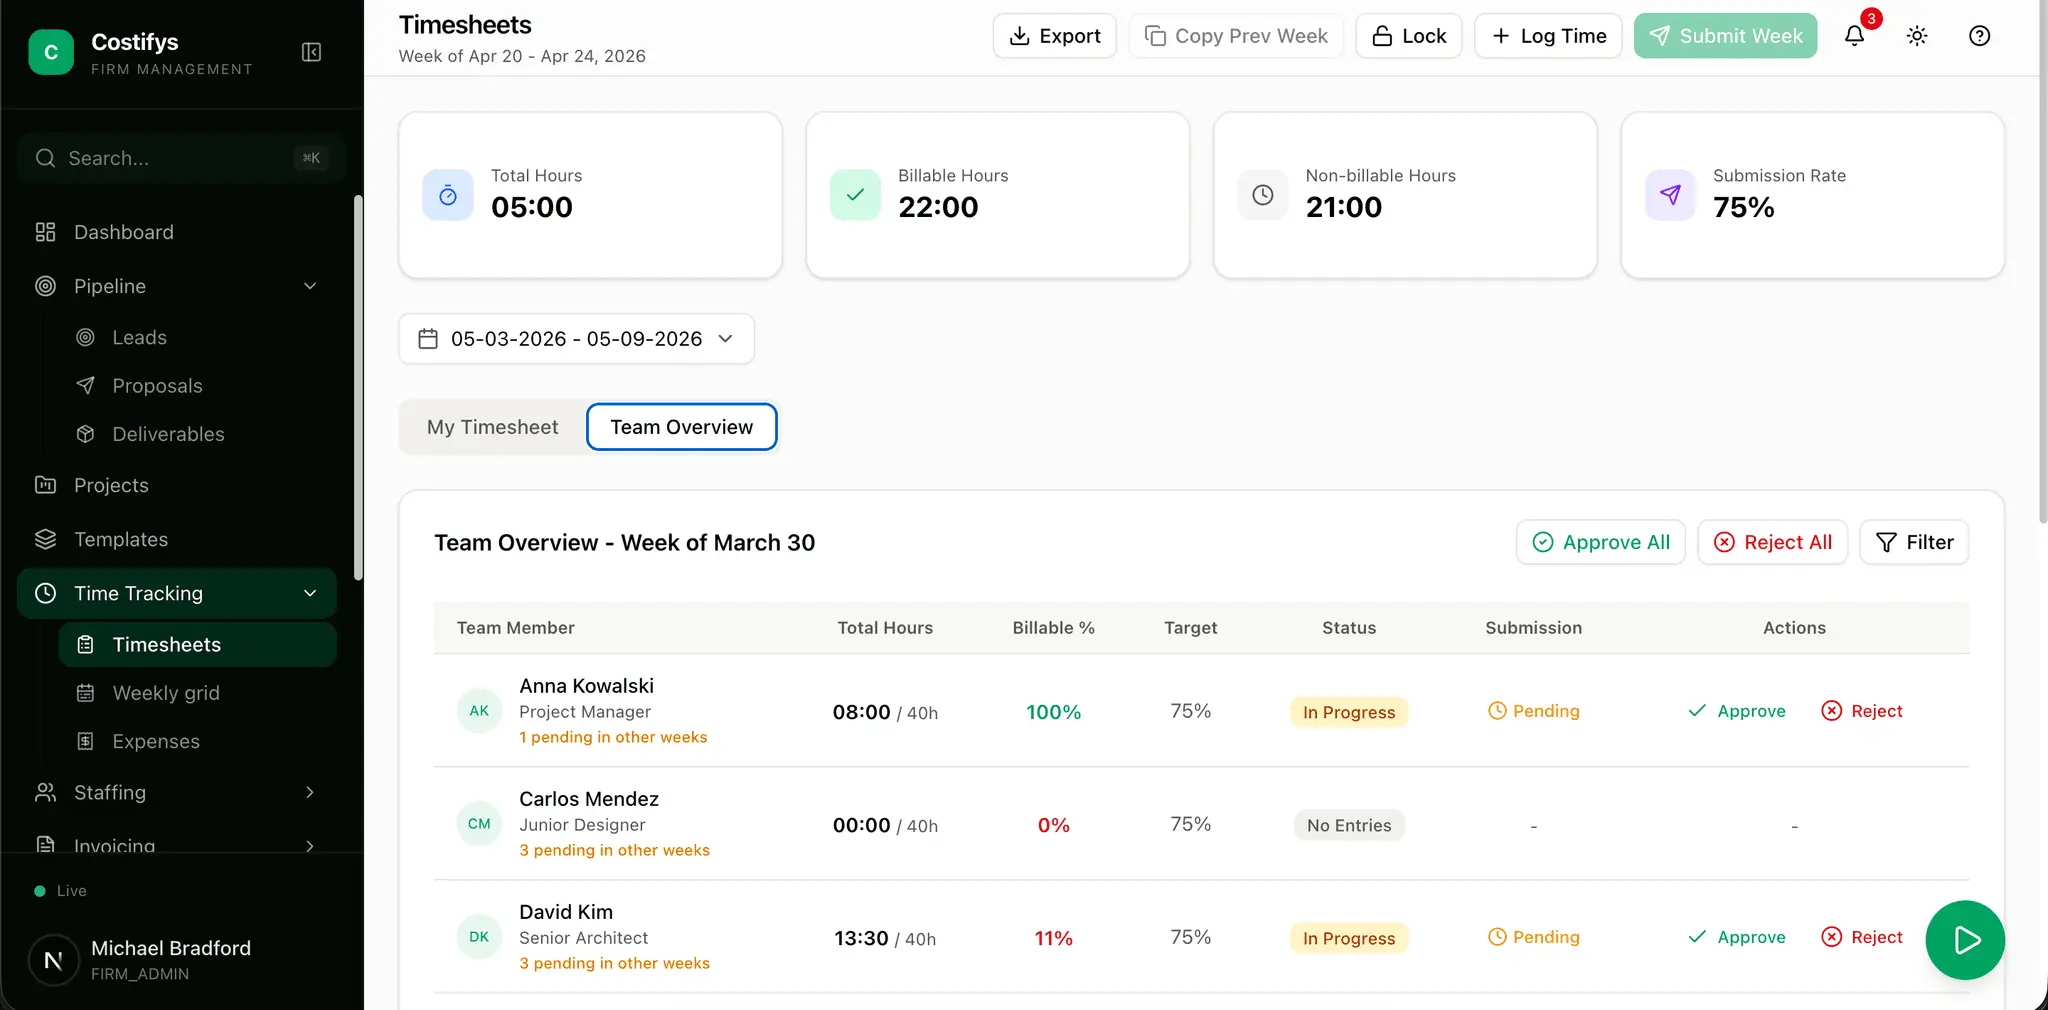Click the green play timer button
The height and width of the screenshot is (1010, 2048).
click(x=1965, y=940)
